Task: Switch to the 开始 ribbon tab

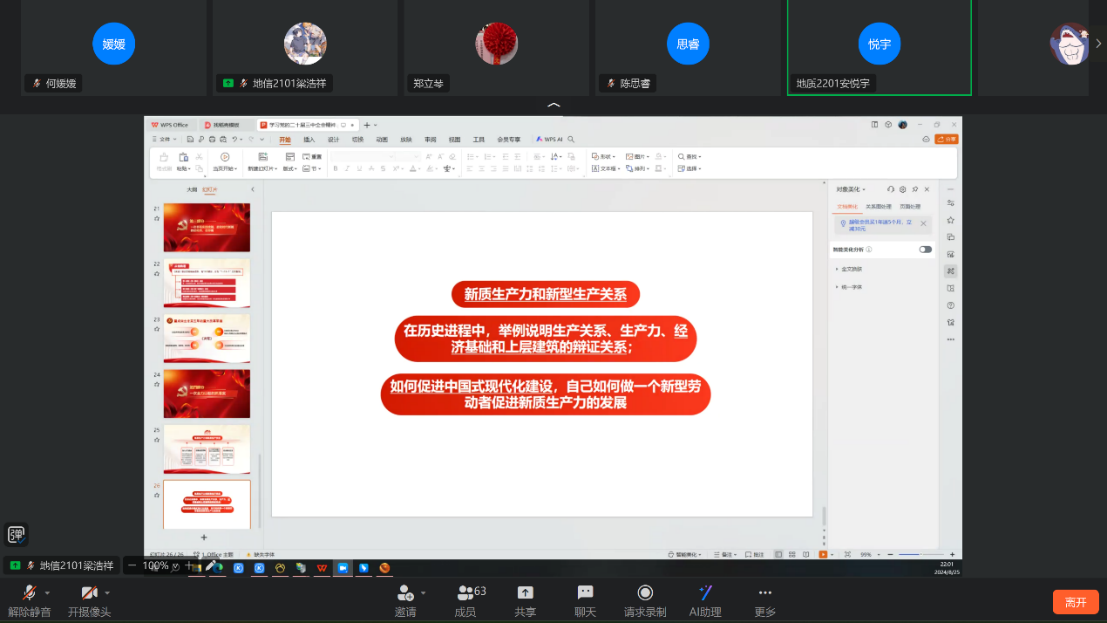Action: (285, 140)
